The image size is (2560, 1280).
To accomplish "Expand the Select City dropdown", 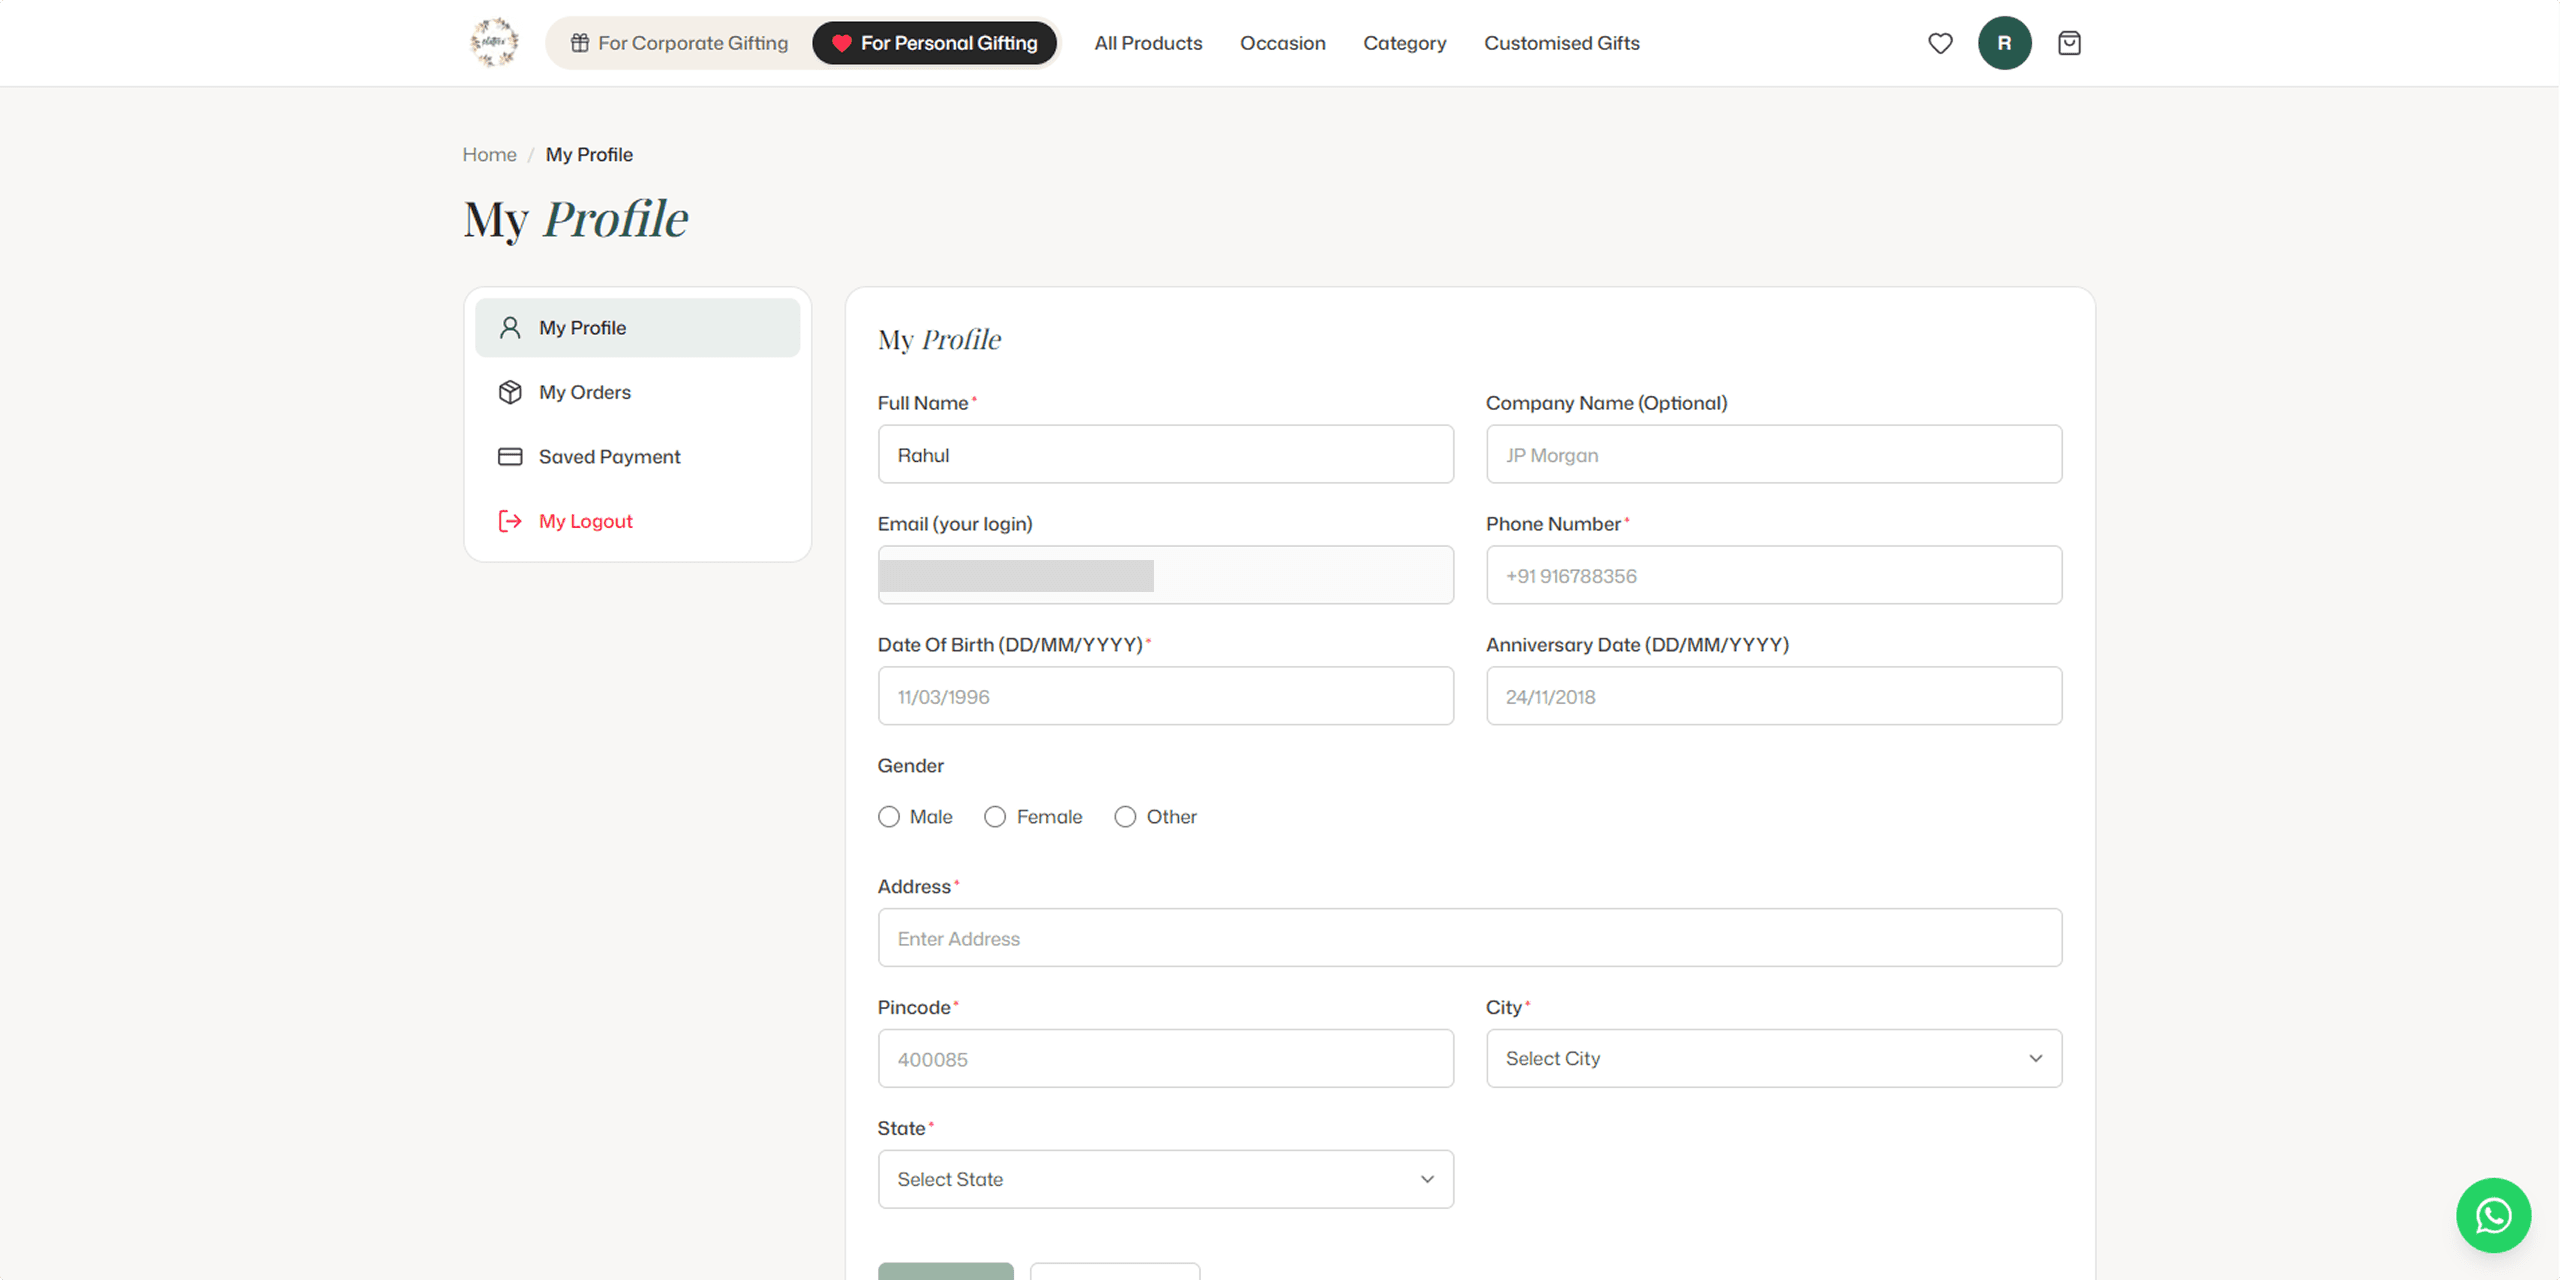I will [1774, 1058].
